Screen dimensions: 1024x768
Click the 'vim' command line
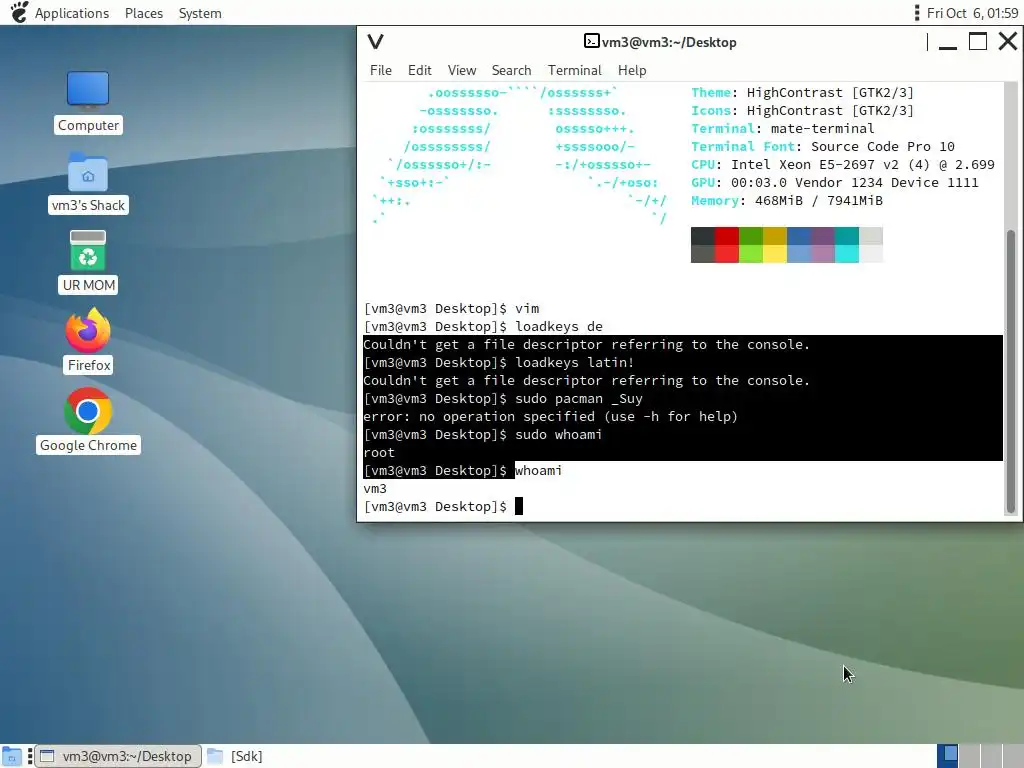point(451,308)
